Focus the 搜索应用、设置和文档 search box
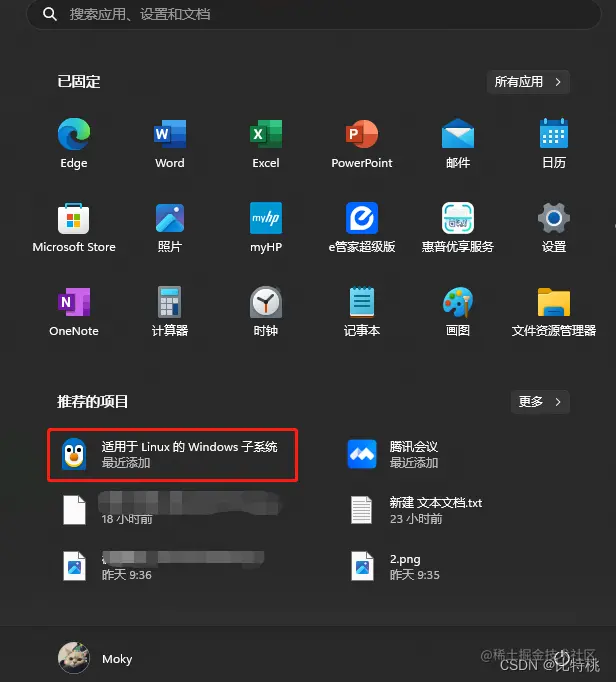This screenshot has width=616, height=682. tap(314, 14)
